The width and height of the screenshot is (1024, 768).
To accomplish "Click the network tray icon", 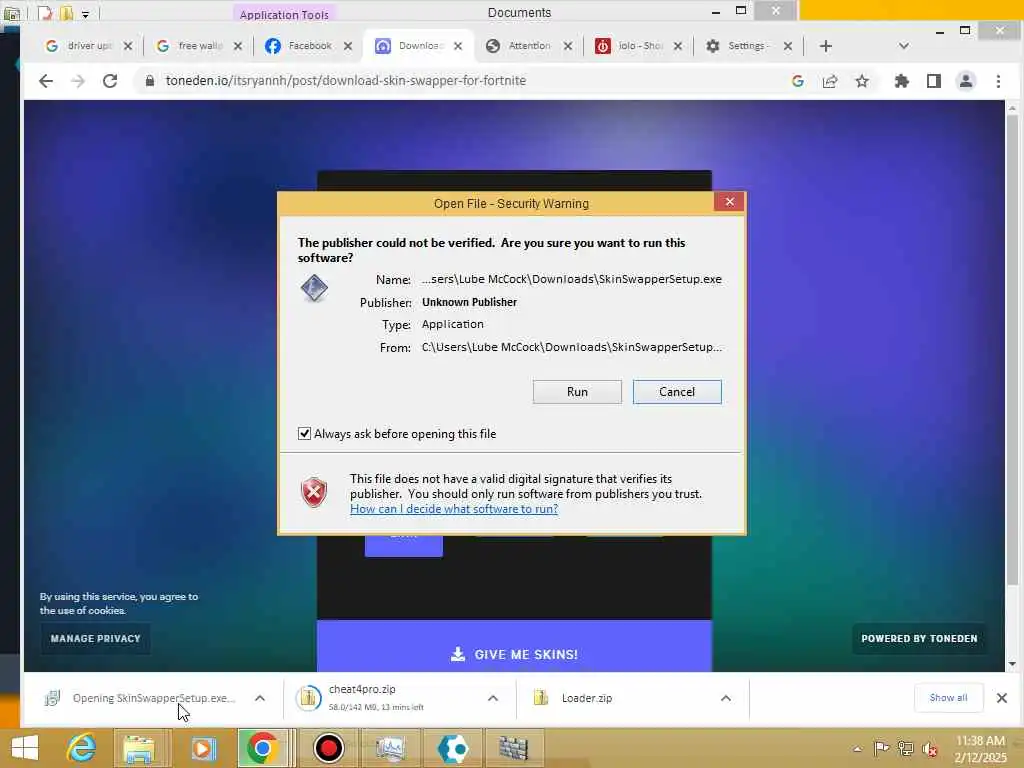I will tap(905, 748).
